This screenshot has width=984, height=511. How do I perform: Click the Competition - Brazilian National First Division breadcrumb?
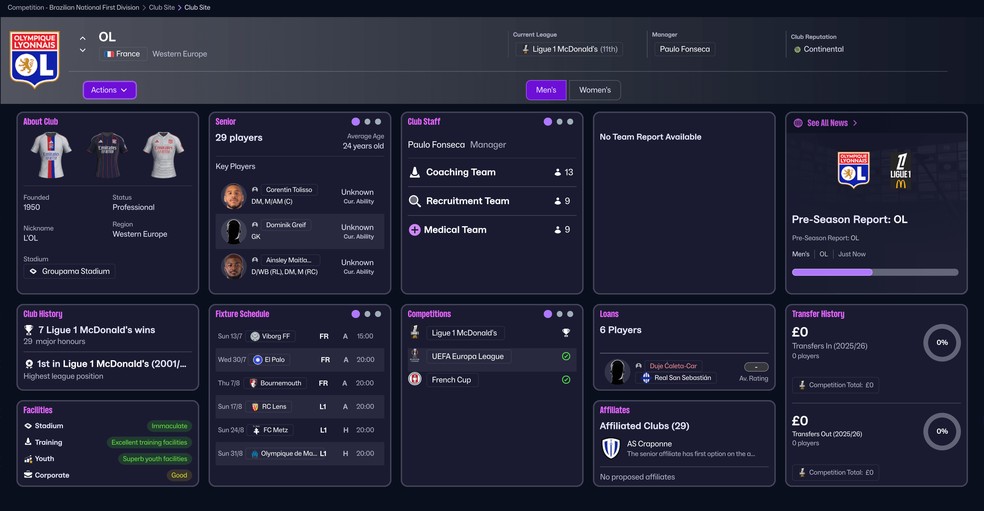[73, 8]
